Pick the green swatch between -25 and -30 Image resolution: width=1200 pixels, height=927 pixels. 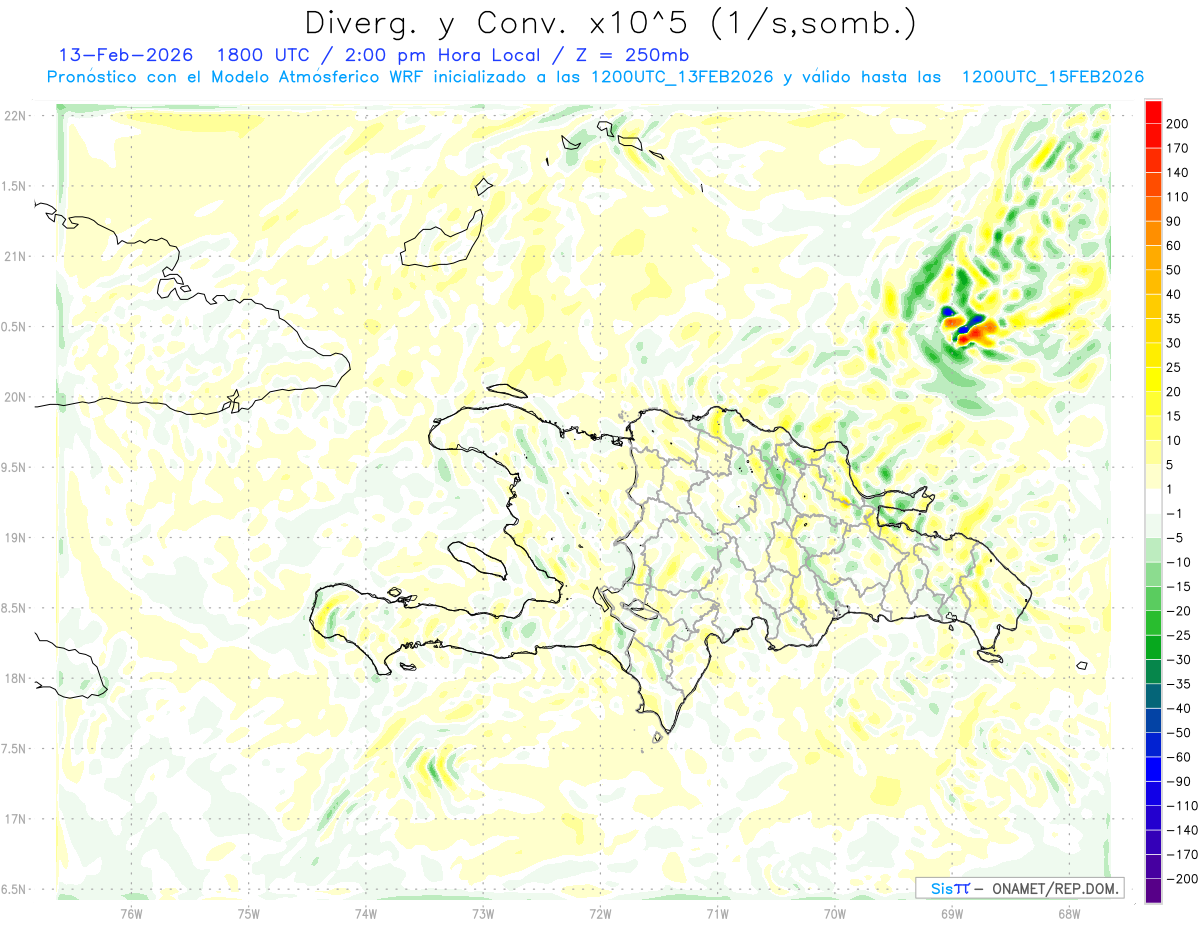click(x=1154, y=648)
